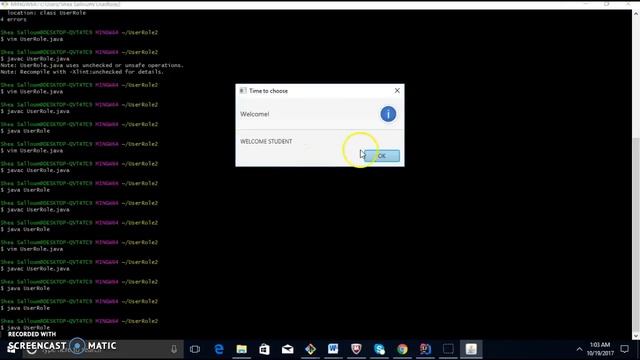Image resolution: width=640 pixels, height=360 pixels.
Task: Close the Time to choose dialog
Action: (397, 91)
